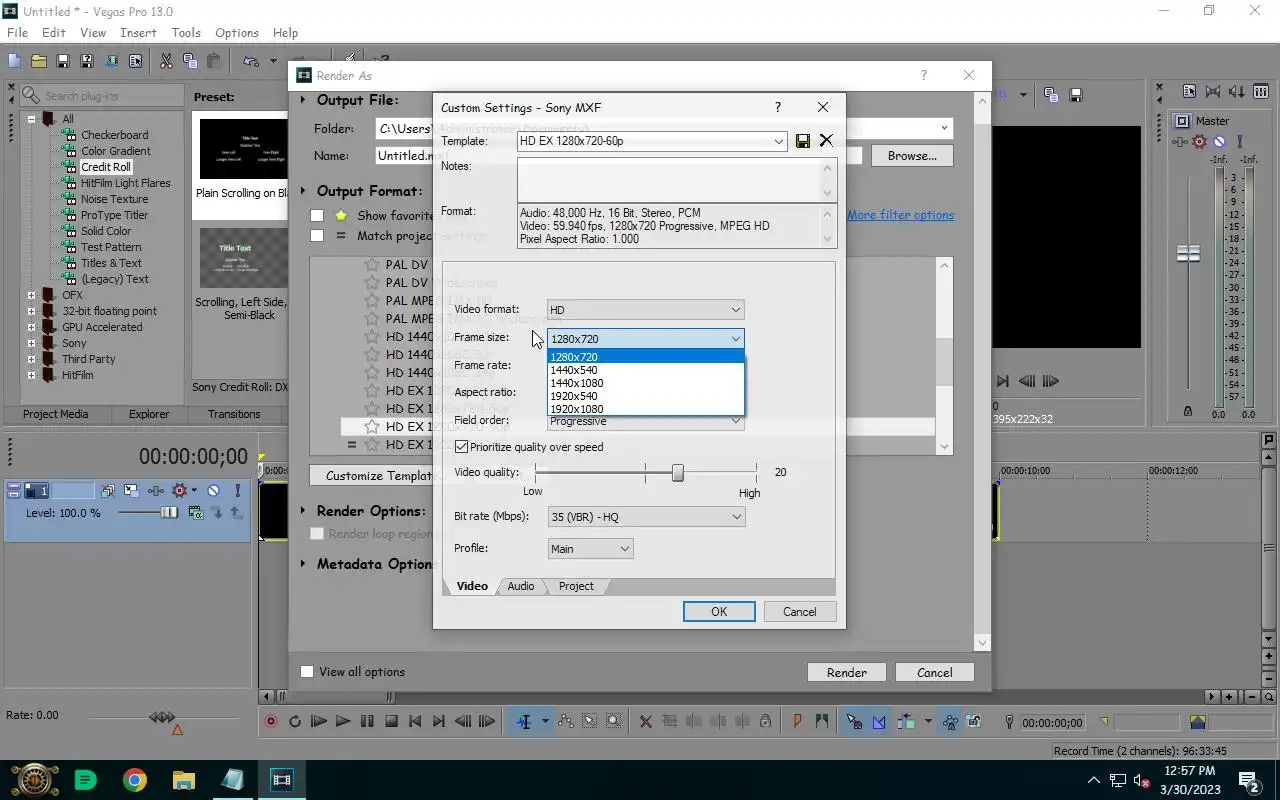Image resolution: width=1280 pixels, height=800 pixels.
Task: Click the track Automation settings gear icon
Action: click(x=180, y=491)
